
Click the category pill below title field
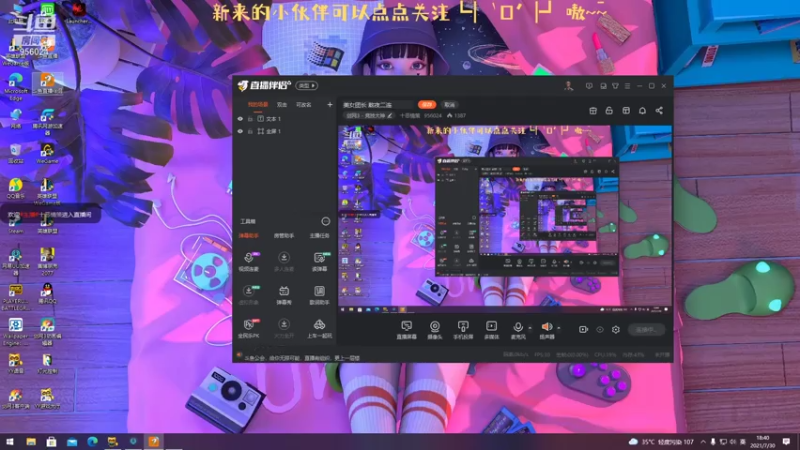point(369,116)
